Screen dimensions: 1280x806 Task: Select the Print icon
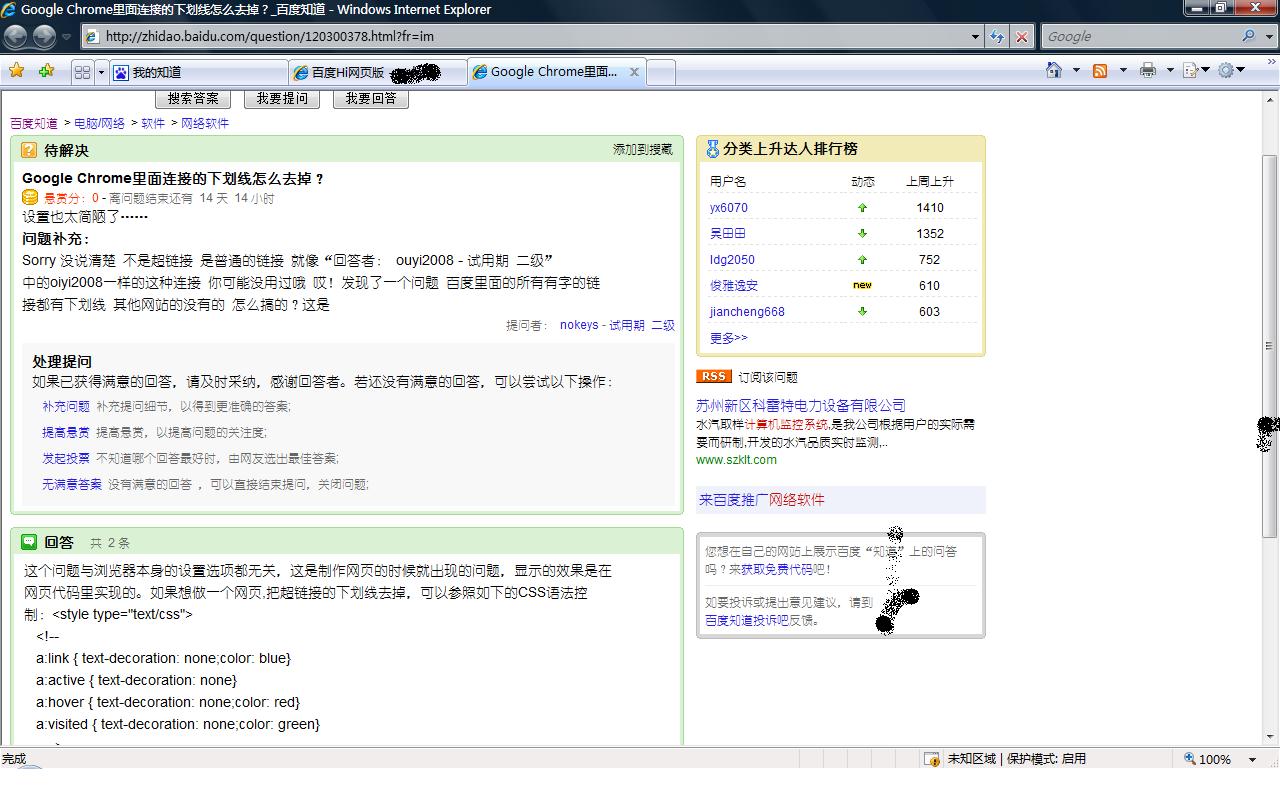tap(1148, 71)
